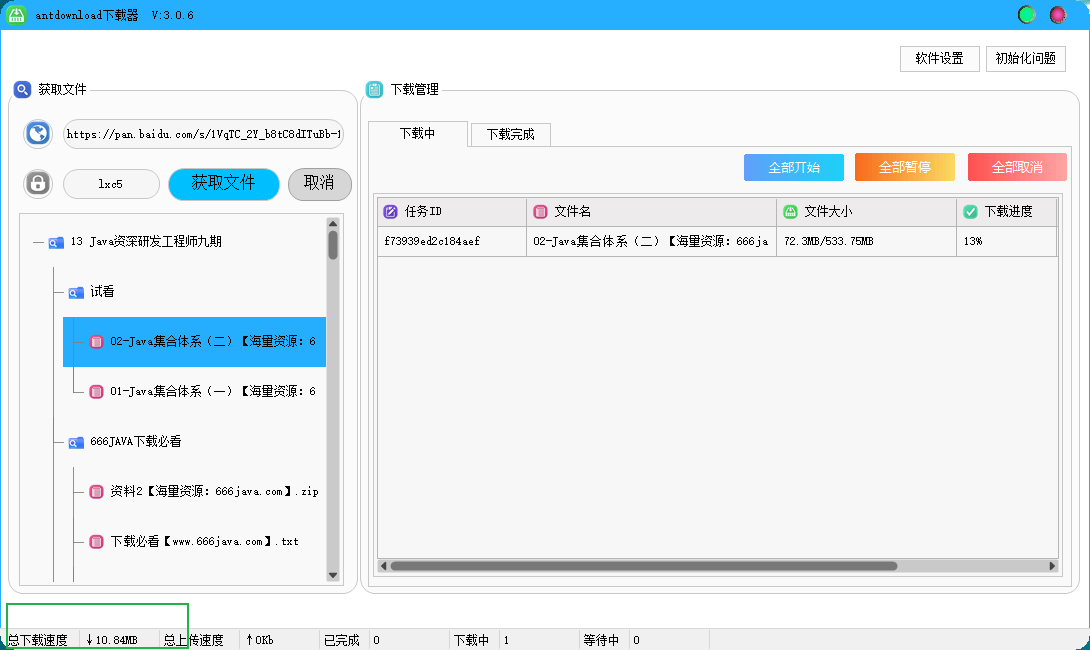
Task: Click the antdownload logo in the title bar
Action: coord(16,15)
